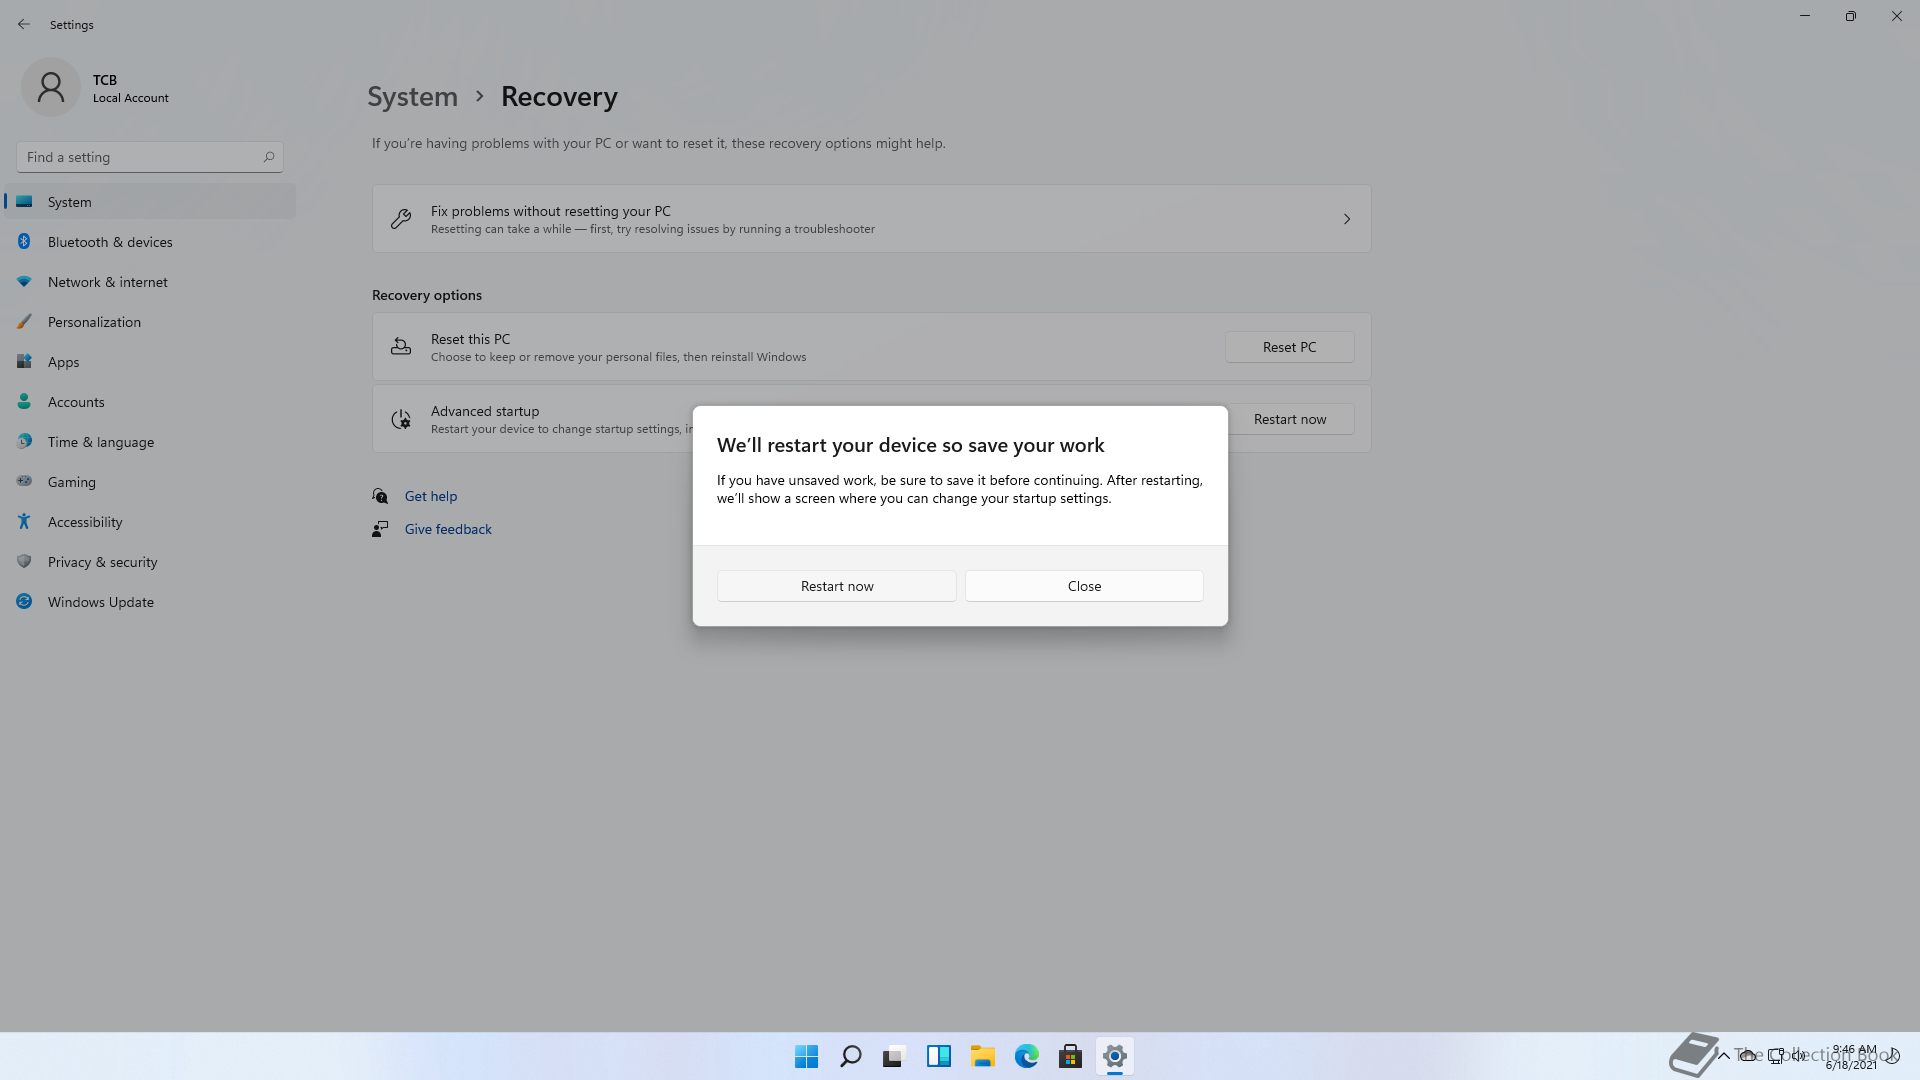Expand Fix problems without resetting chevron
This screenshot has width=1920, height=1080.
[x=1346, y=219]
